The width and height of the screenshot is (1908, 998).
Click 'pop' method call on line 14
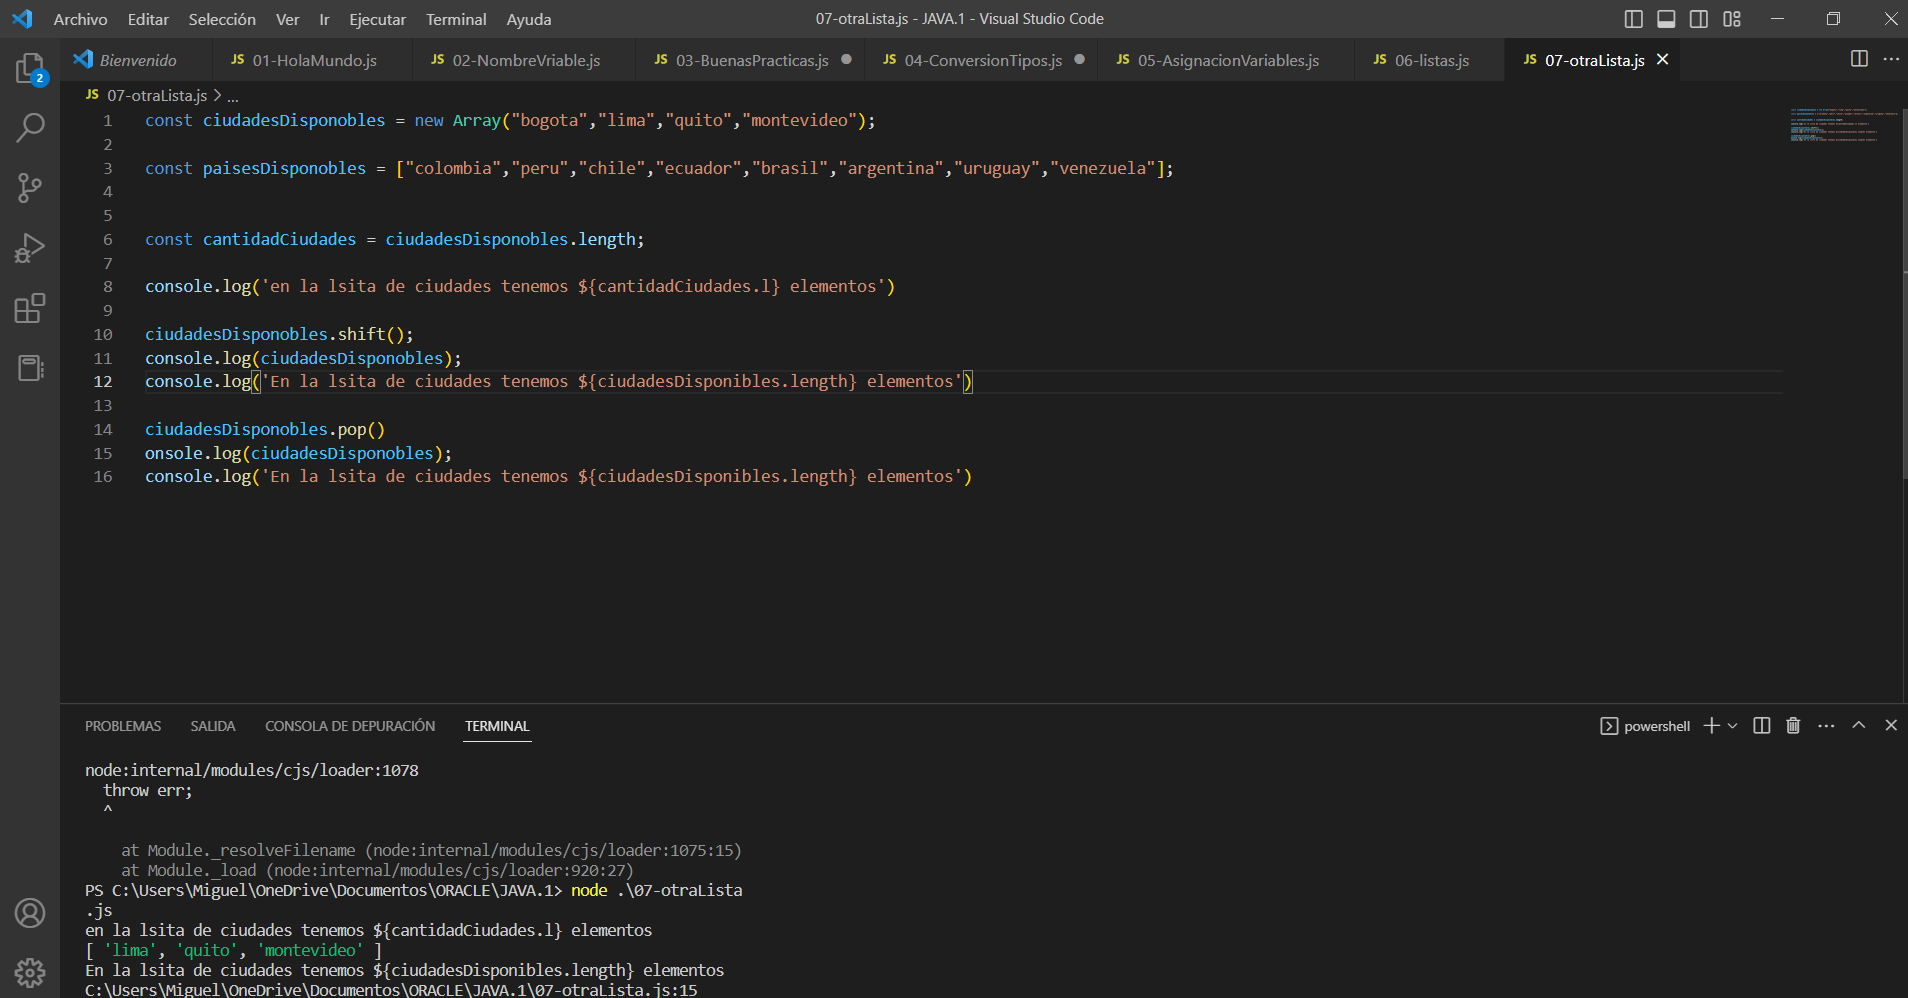352,429
